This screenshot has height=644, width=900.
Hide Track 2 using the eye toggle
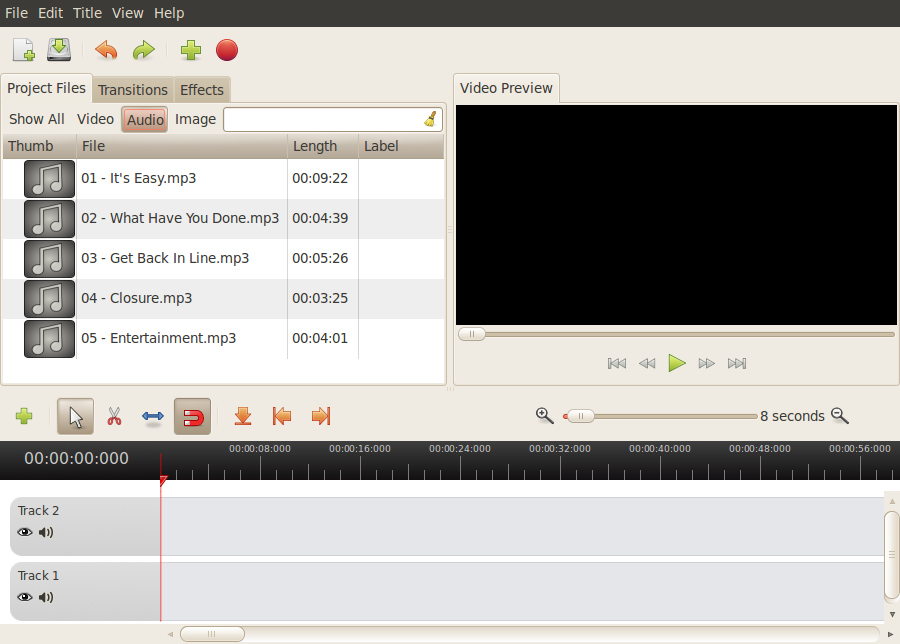(x=24, y=532)
